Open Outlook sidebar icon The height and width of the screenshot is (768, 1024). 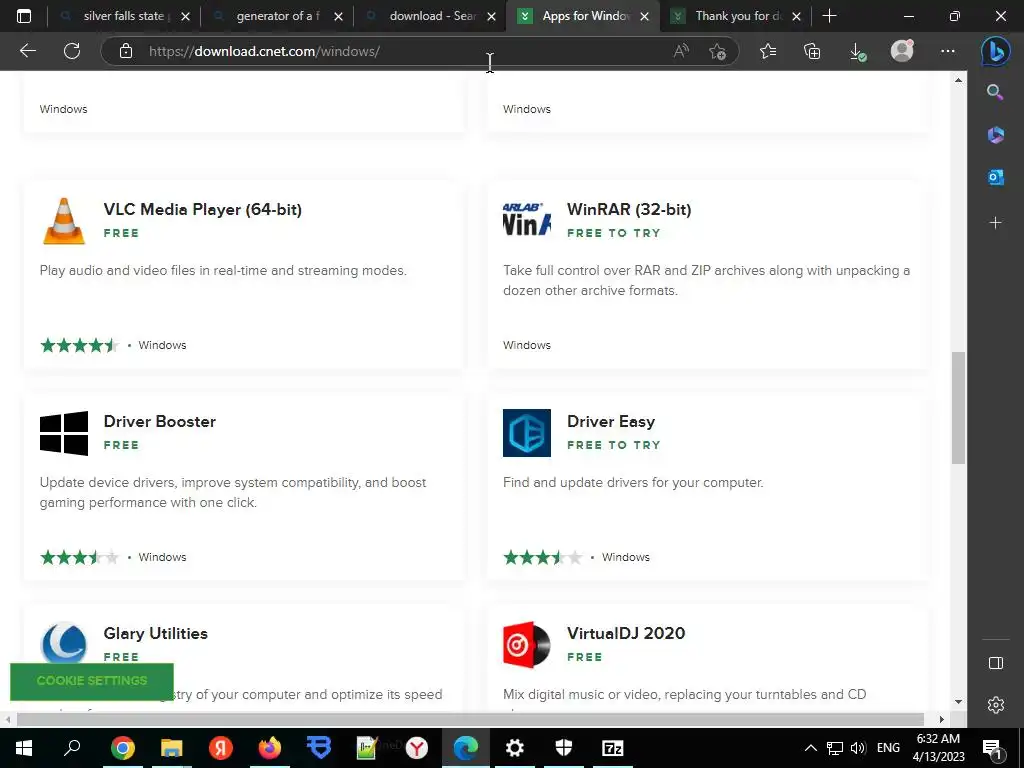[x=995, y=177]
